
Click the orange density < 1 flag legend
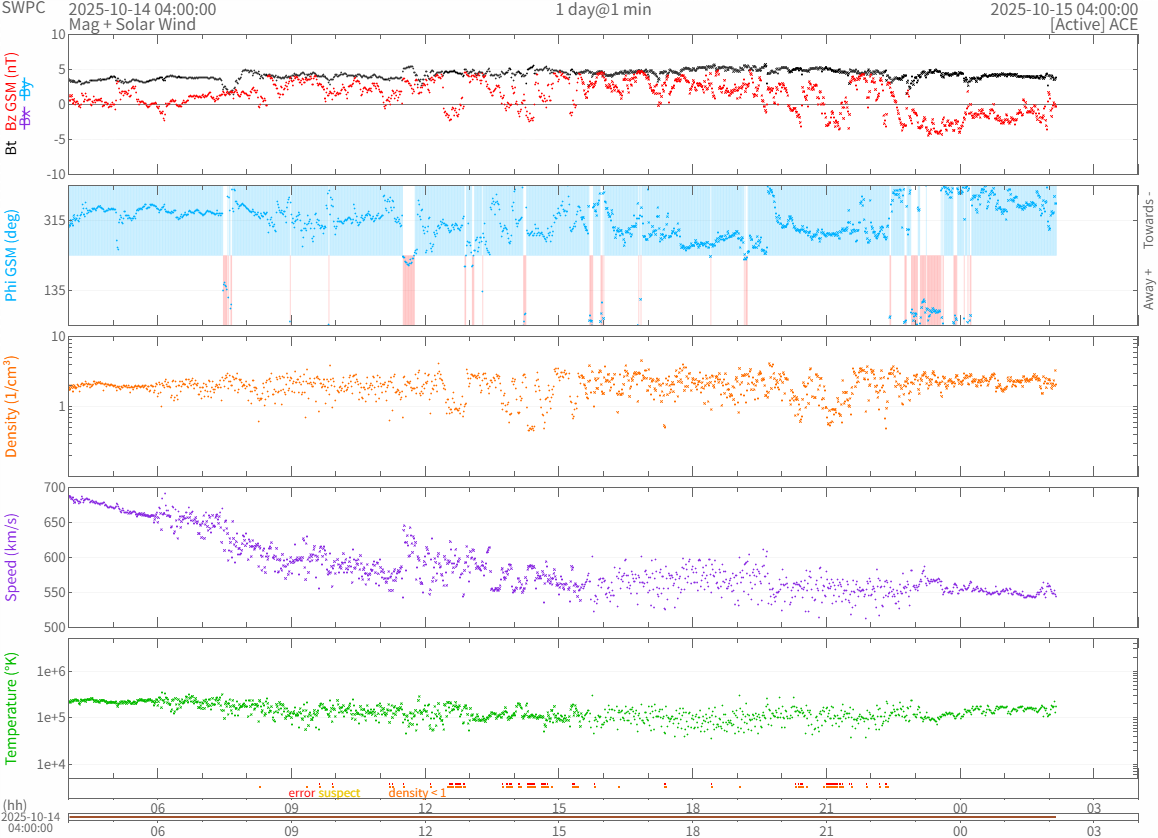pyautogui.click(x=417, y=793)
